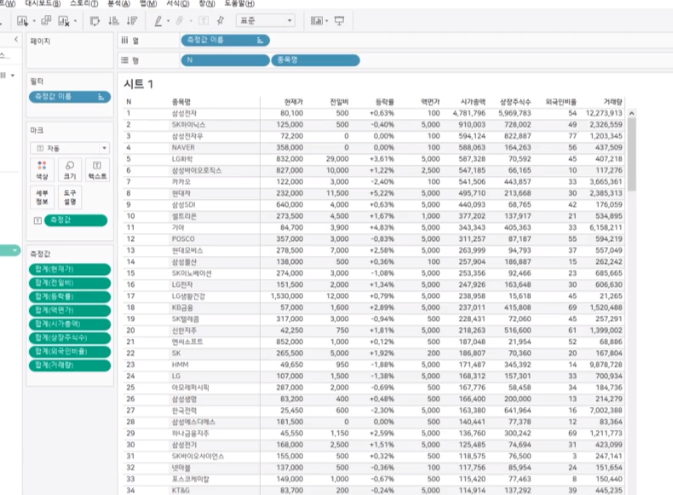Click the Highlight pen toolbar icon

tap(158, 21)
